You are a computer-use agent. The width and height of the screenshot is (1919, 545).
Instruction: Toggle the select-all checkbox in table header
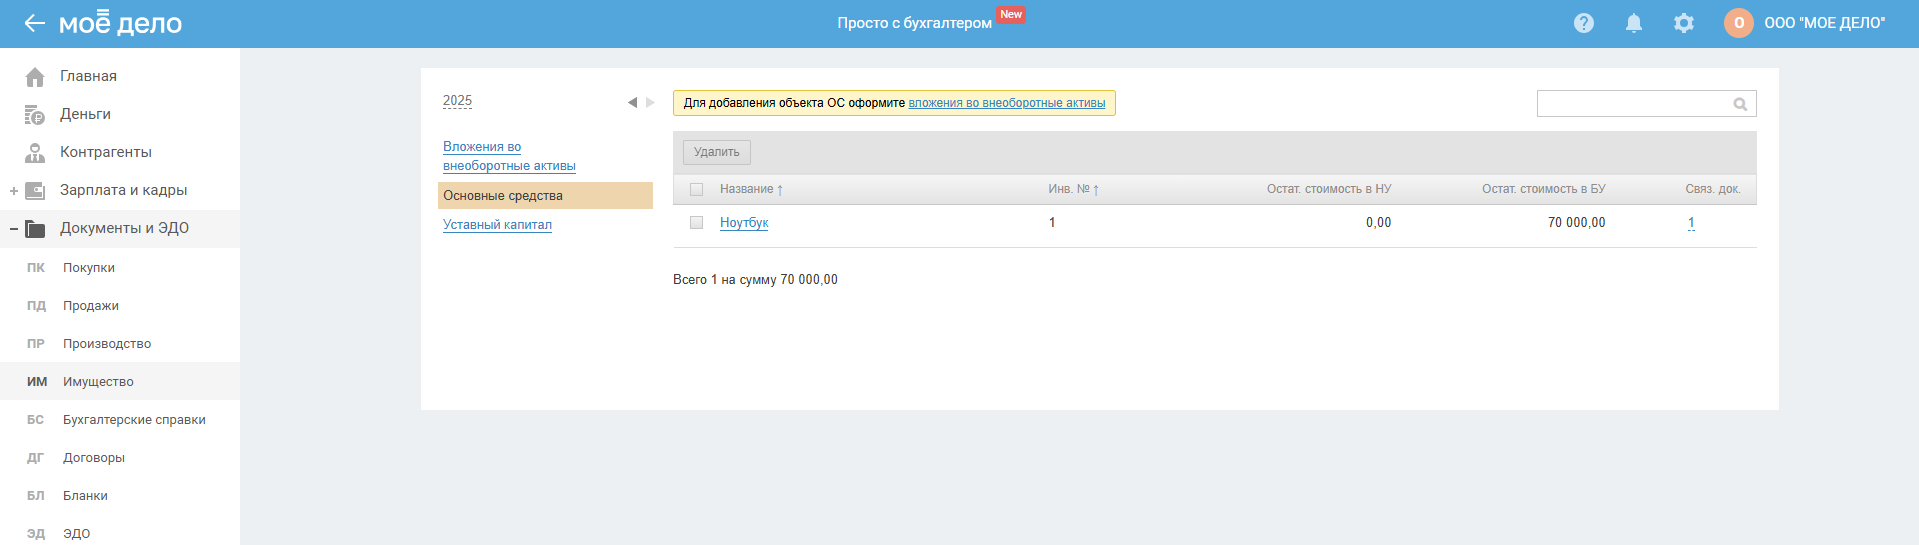697,189
